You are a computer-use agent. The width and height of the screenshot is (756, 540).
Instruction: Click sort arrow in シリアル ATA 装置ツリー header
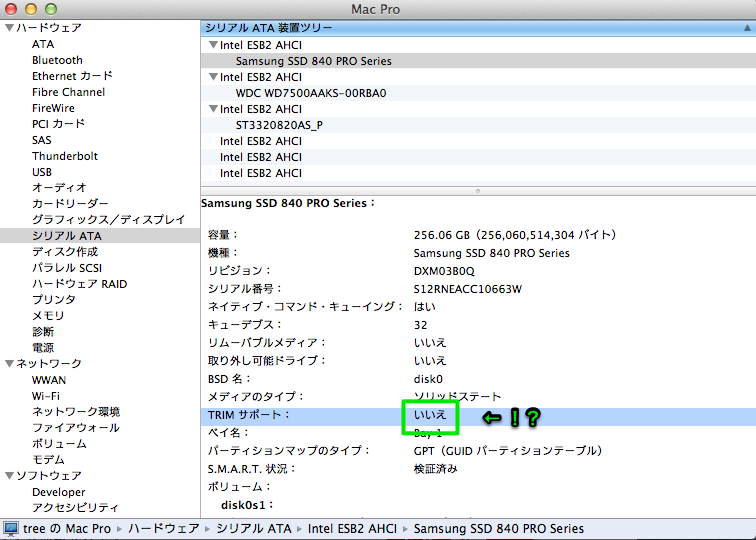pos(747,28)
